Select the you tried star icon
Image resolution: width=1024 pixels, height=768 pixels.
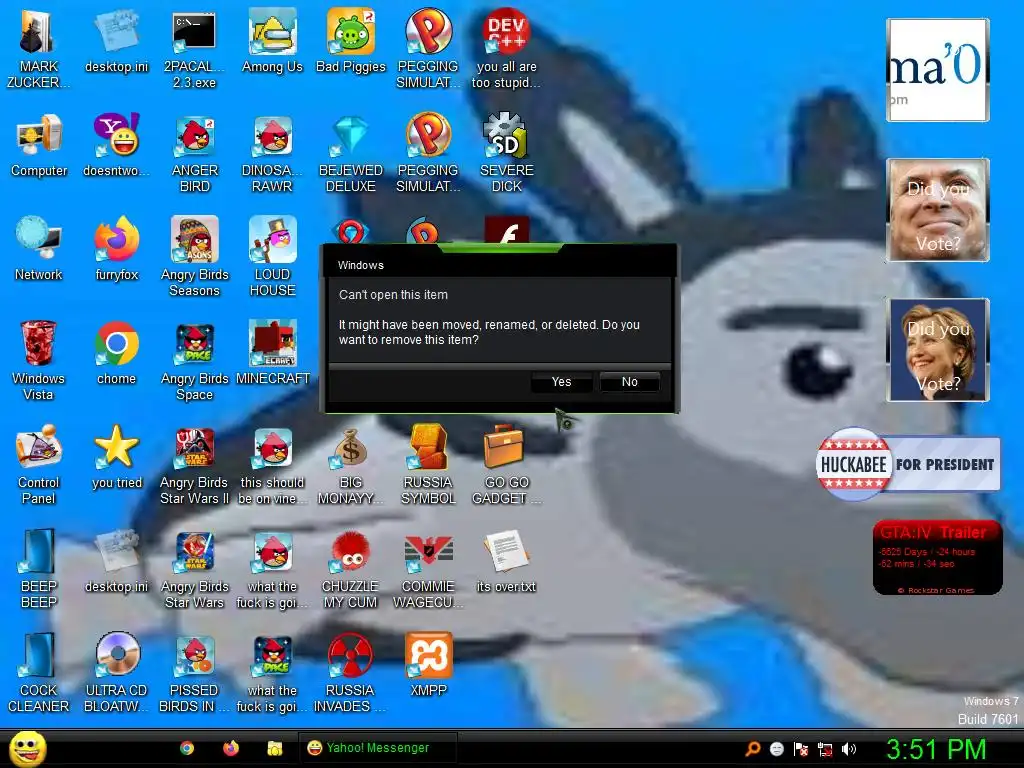(x=117, y=456)
